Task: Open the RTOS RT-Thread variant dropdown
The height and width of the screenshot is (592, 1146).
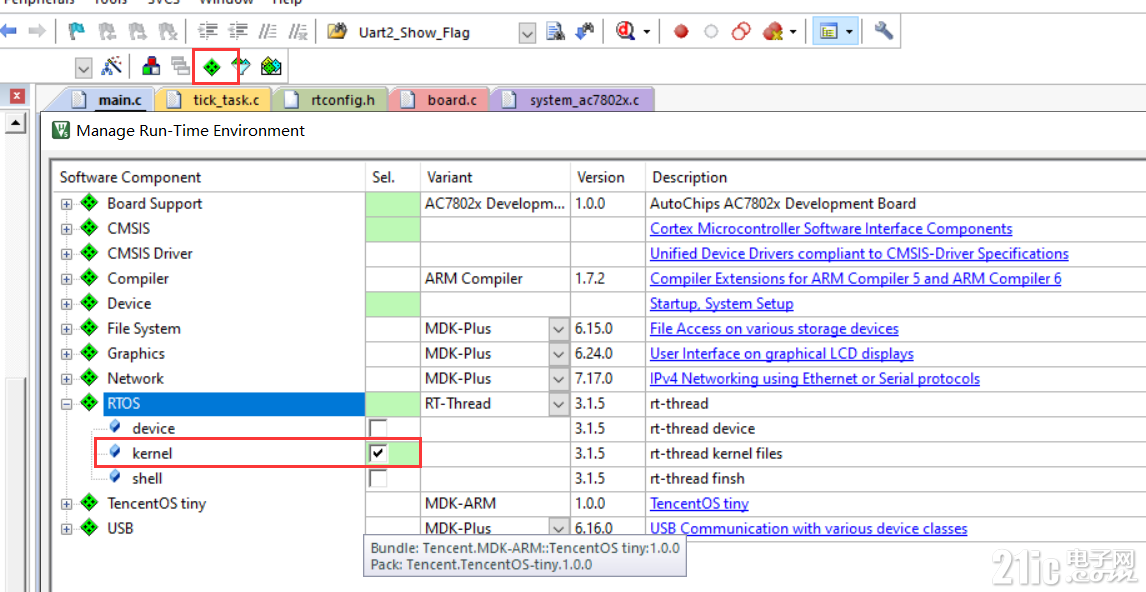Action: pos(558,403)
